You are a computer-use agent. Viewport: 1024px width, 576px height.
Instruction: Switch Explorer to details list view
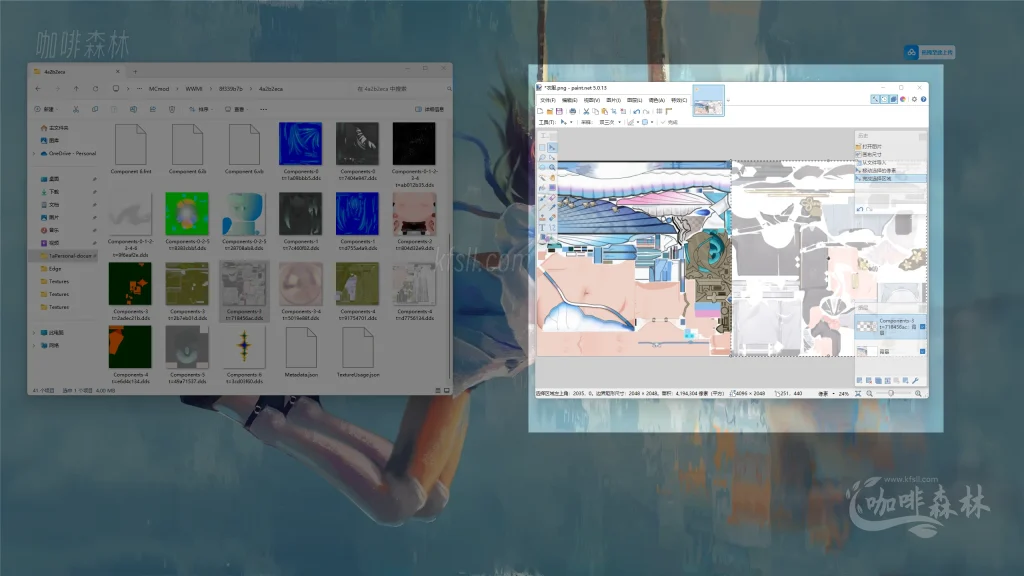(438, 391)
